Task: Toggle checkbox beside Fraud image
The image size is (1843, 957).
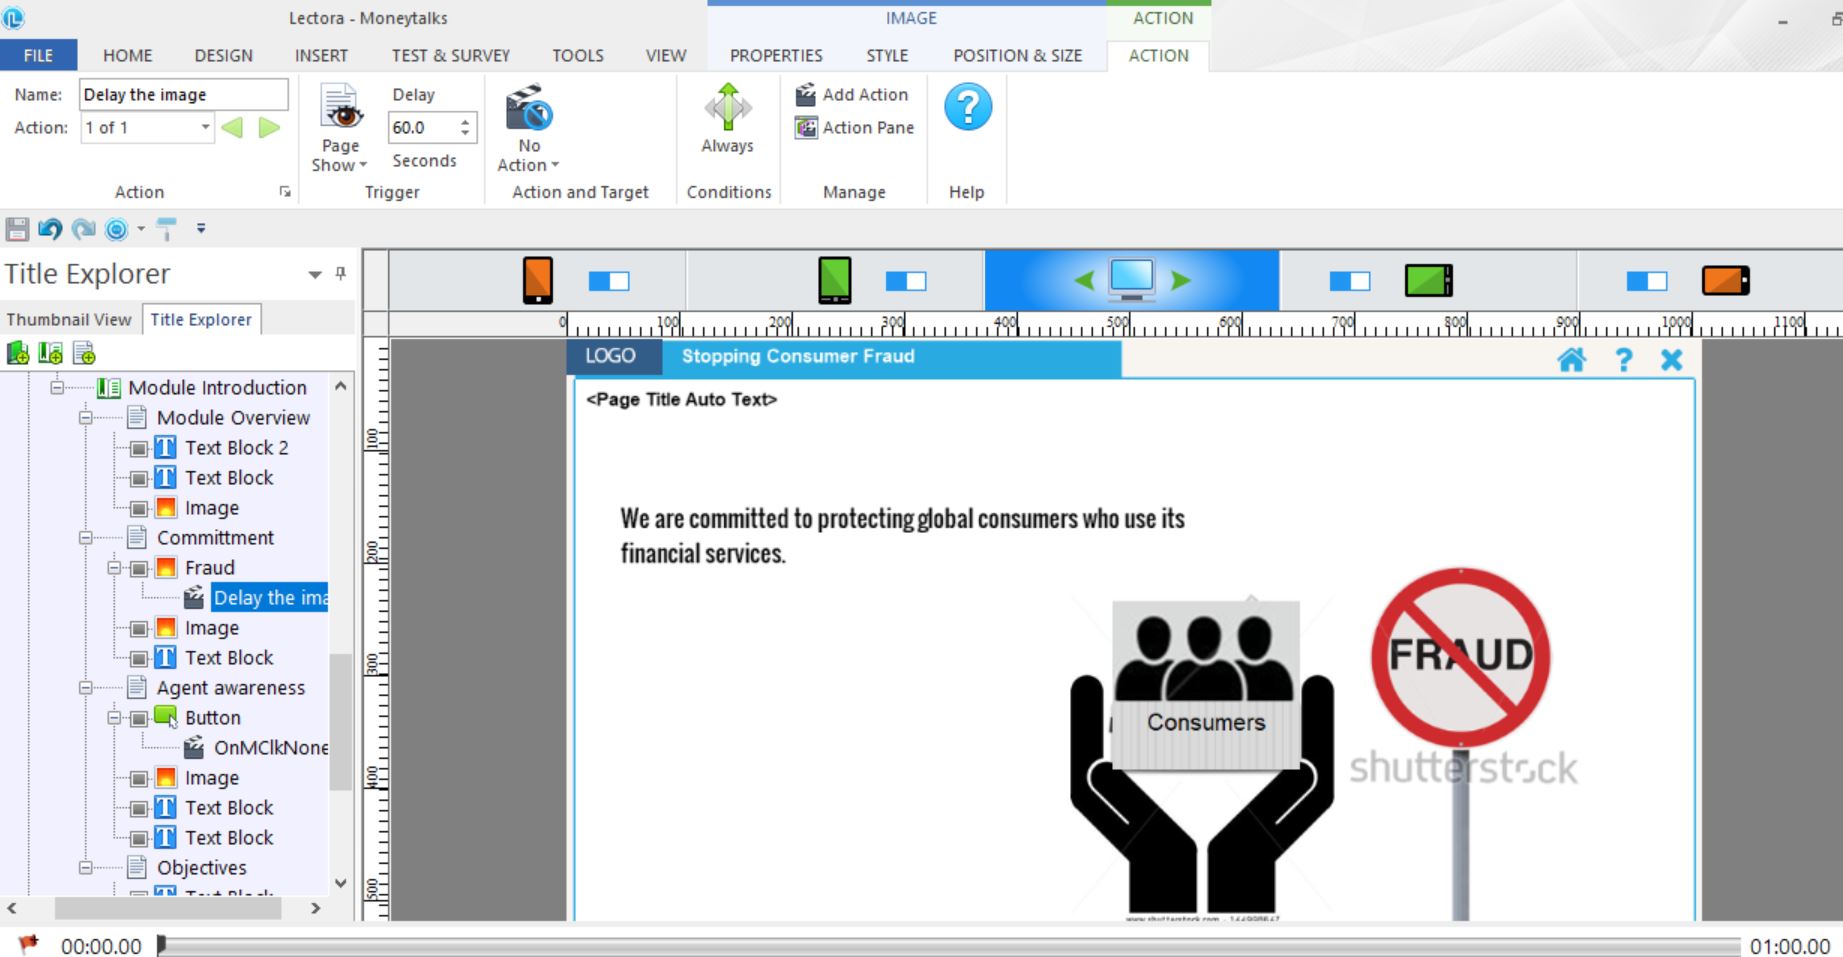Action: pos(140,568)
